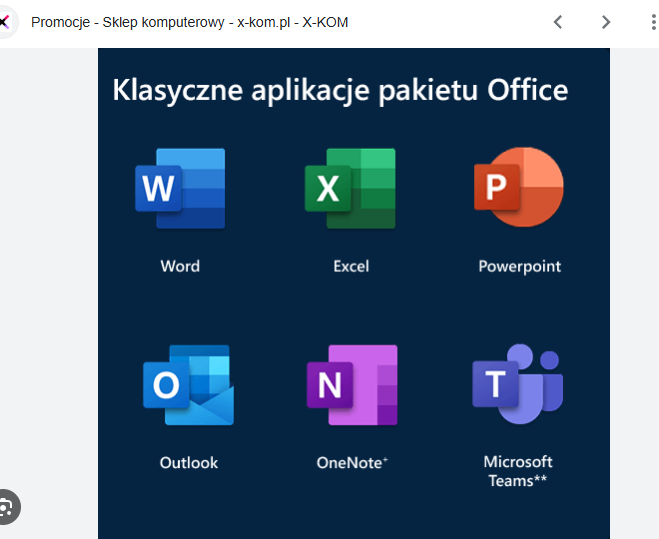Select the purple OneNote app icon
Image resolution: width=659 pixels, height=539 pixels.
click(x=352, y=385)
